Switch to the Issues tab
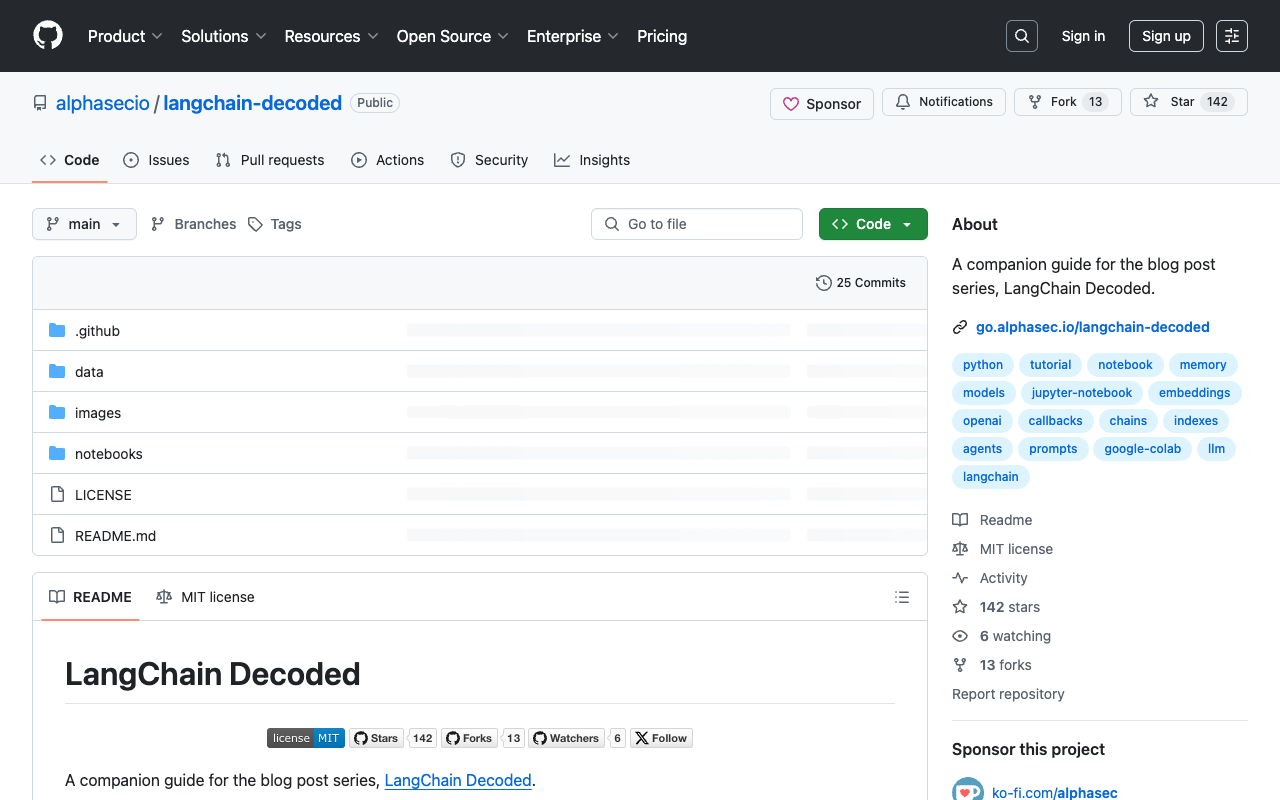The height and width of the screenshot is (800, 1280). [156, 160]
